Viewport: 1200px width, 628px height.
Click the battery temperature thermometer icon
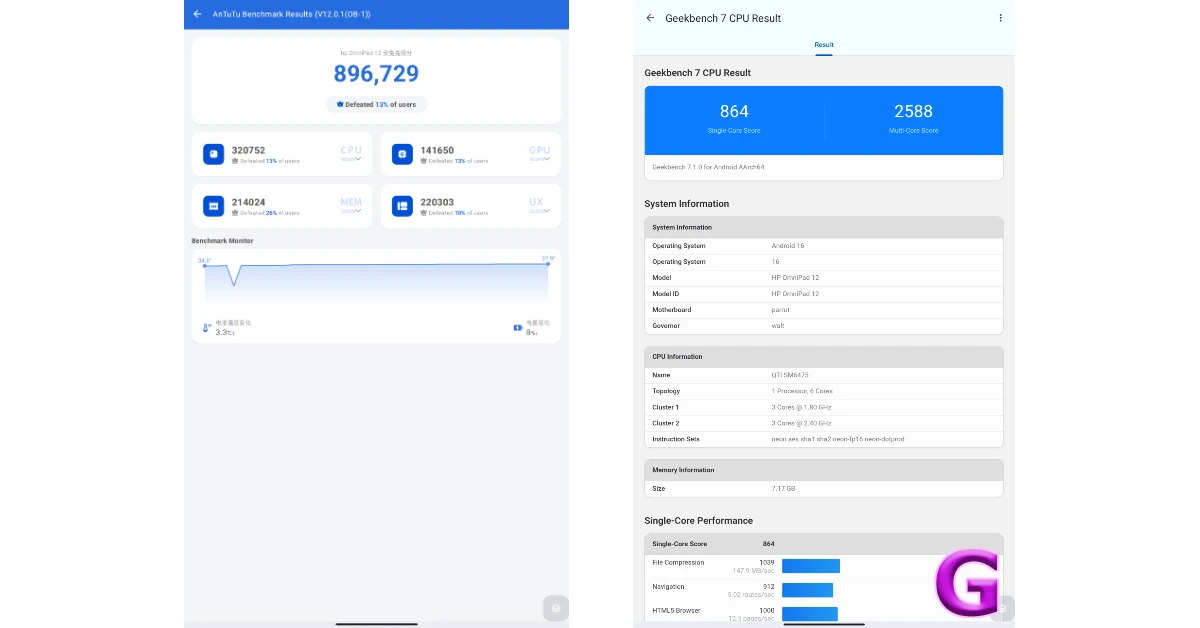(207, 327)
